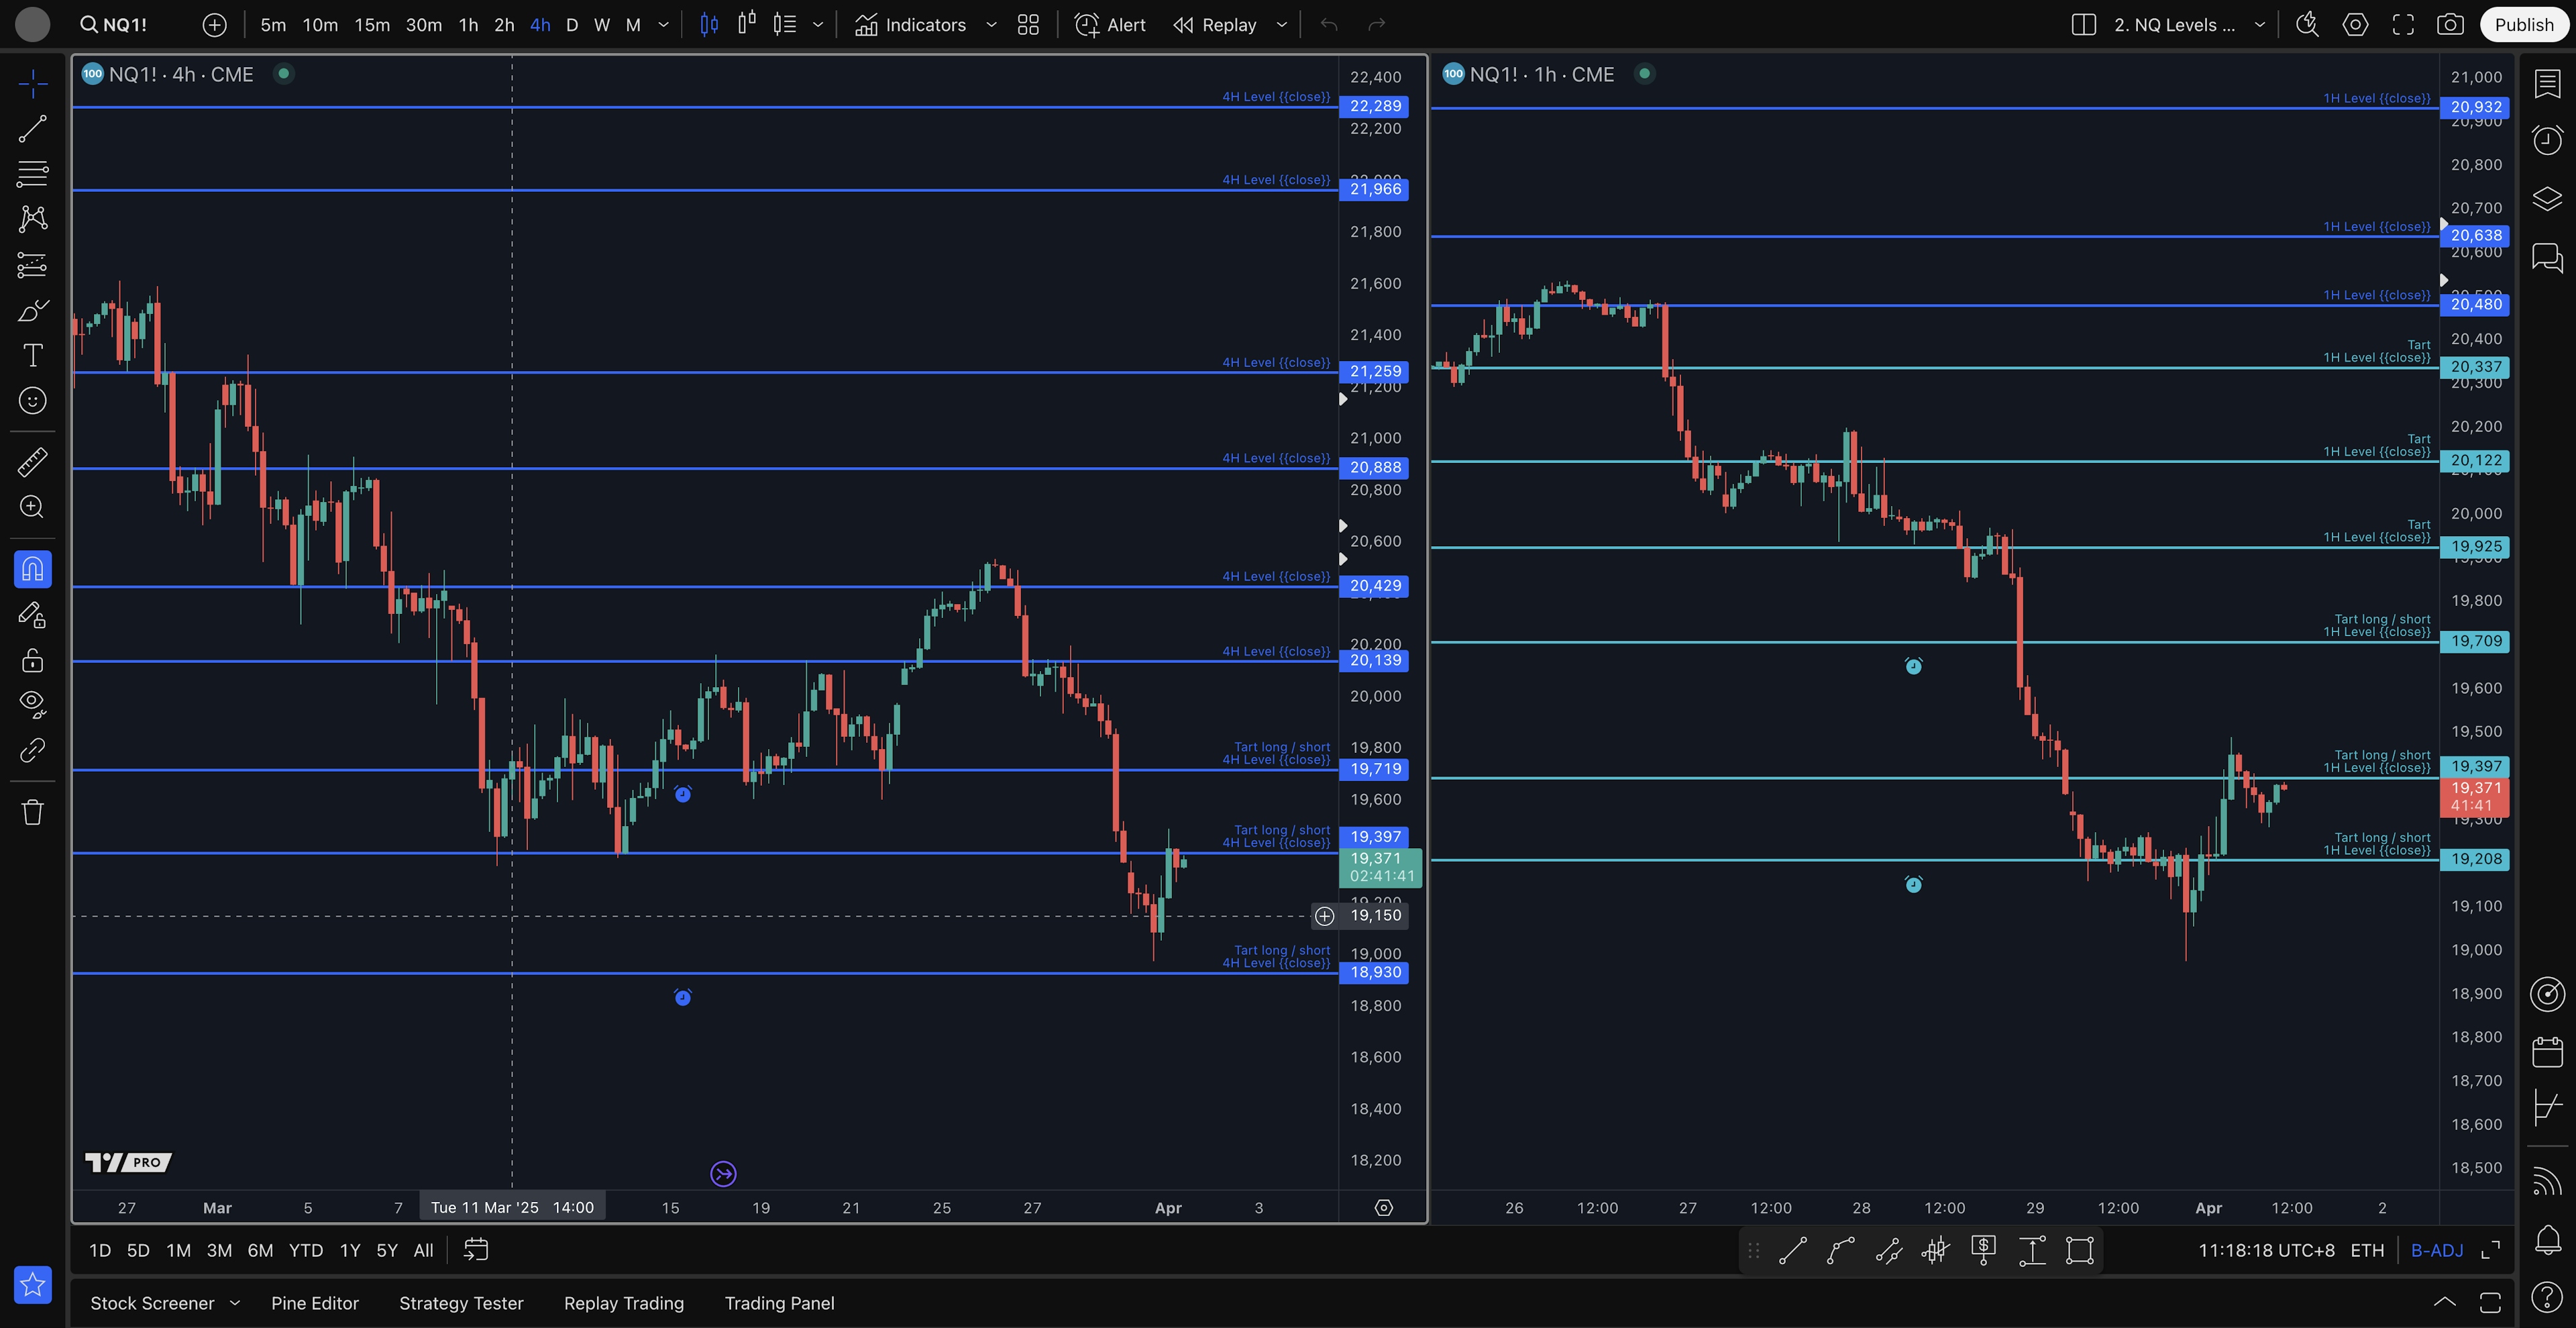
Task: Click the 21,259 4H level price label
Action: coord(1374,371)
